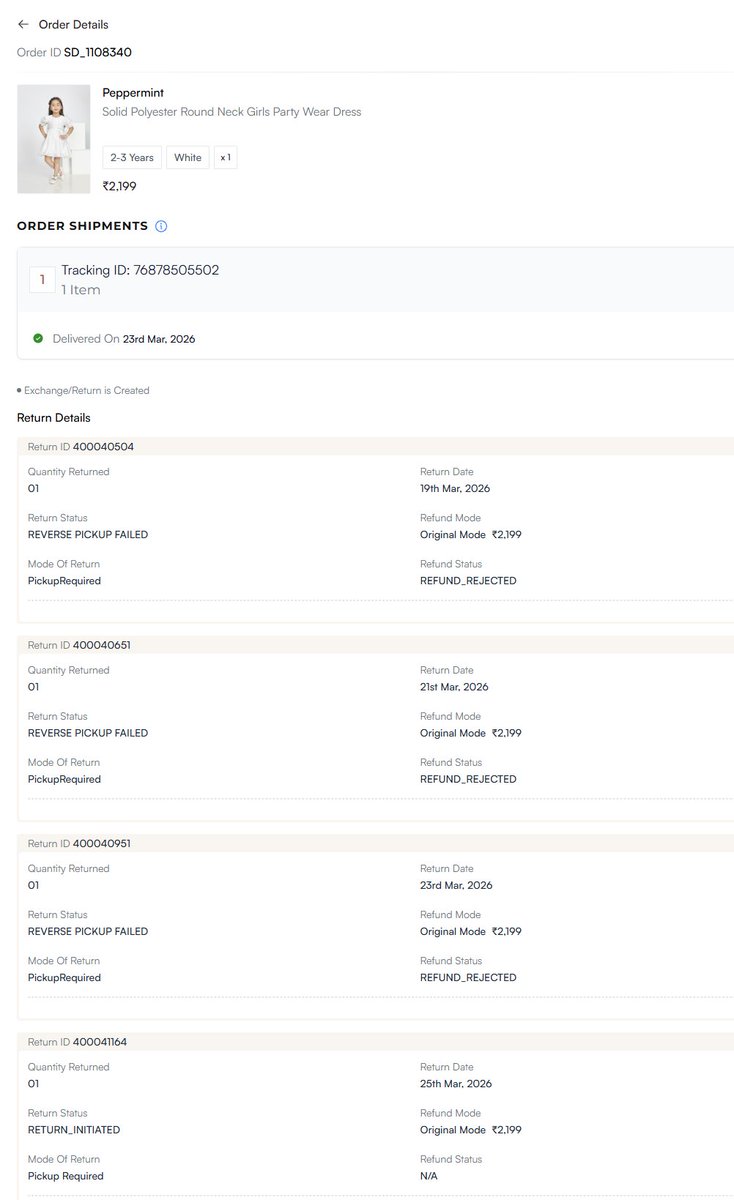Click the 1 Item shipment text
The width and height of the screenshot is (734, 1200).
(x=81, y=290)
